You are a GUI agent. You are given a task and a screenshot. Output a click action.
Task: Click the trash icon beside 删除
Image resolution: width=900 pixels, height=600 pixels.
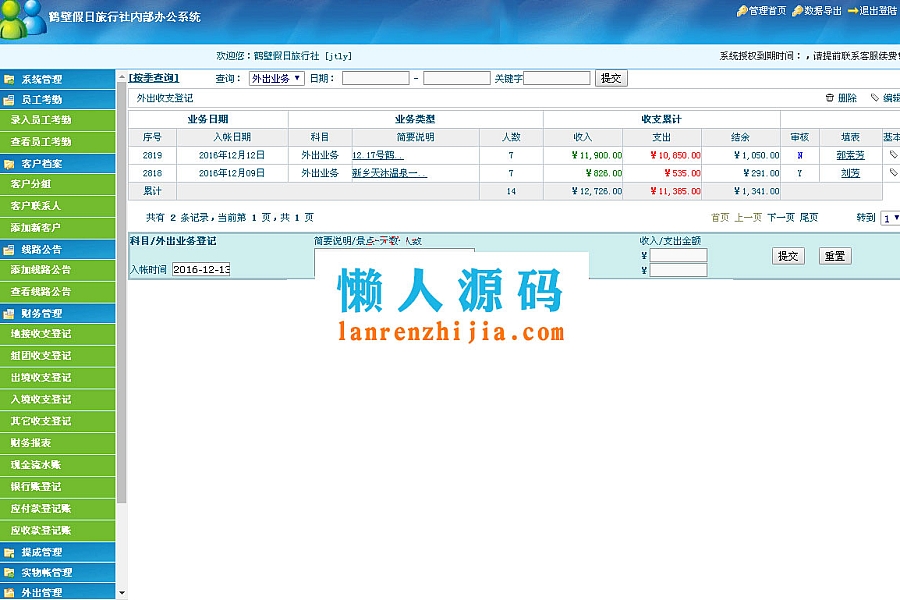(x=829, y=98)
